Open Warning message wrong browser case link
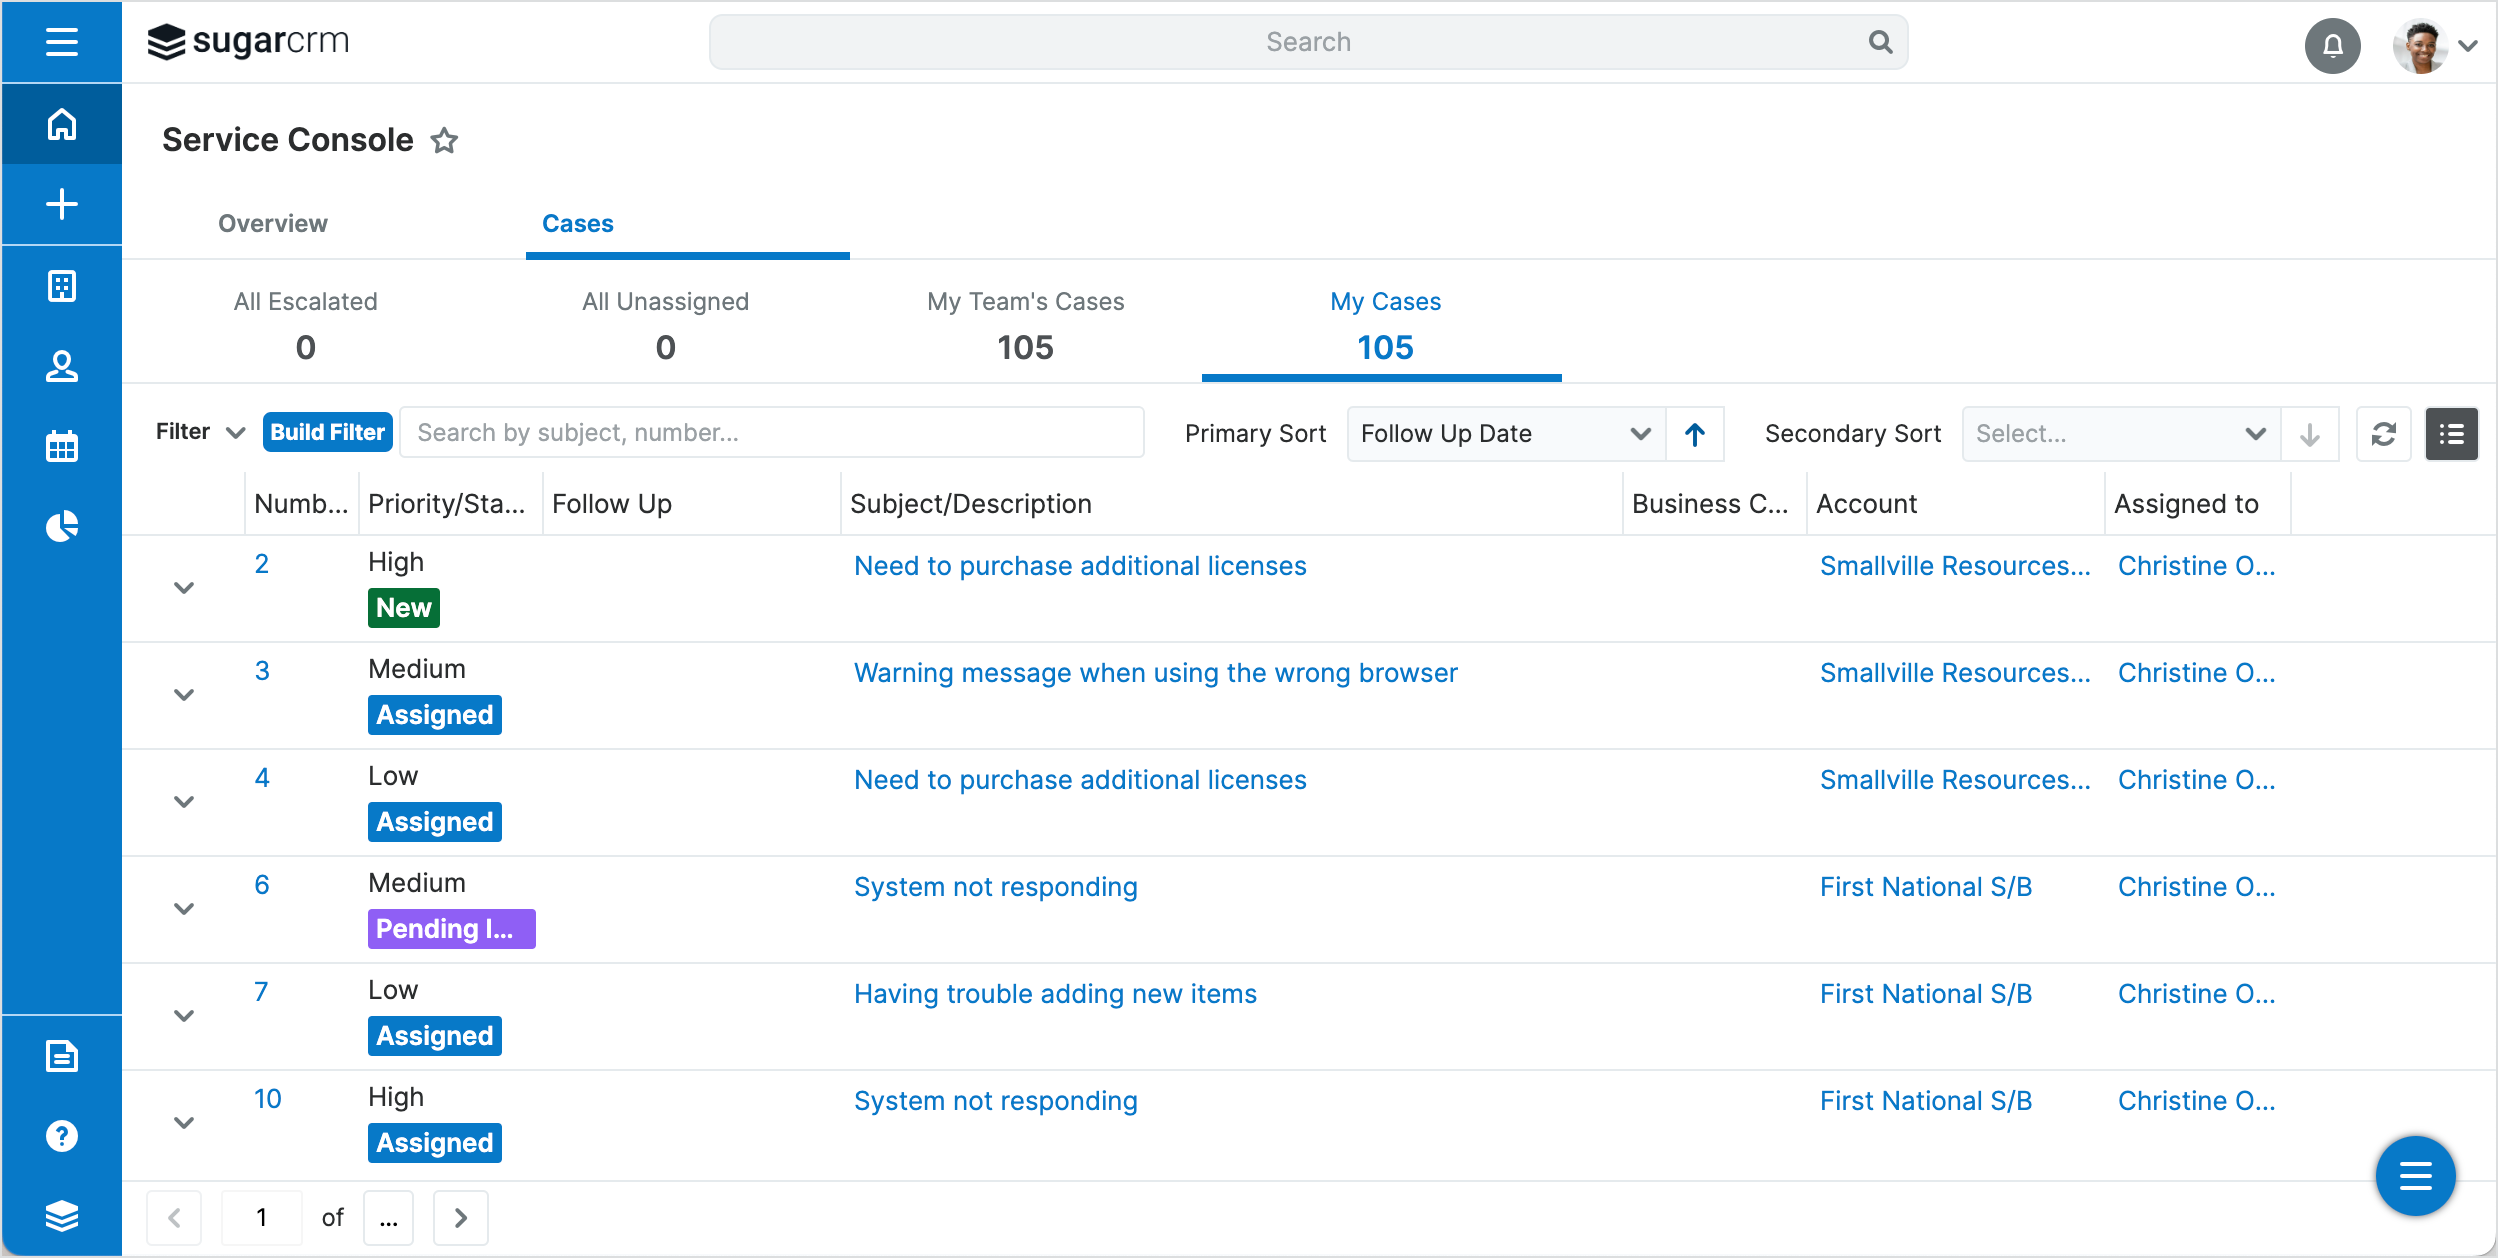 (1155, 673)
